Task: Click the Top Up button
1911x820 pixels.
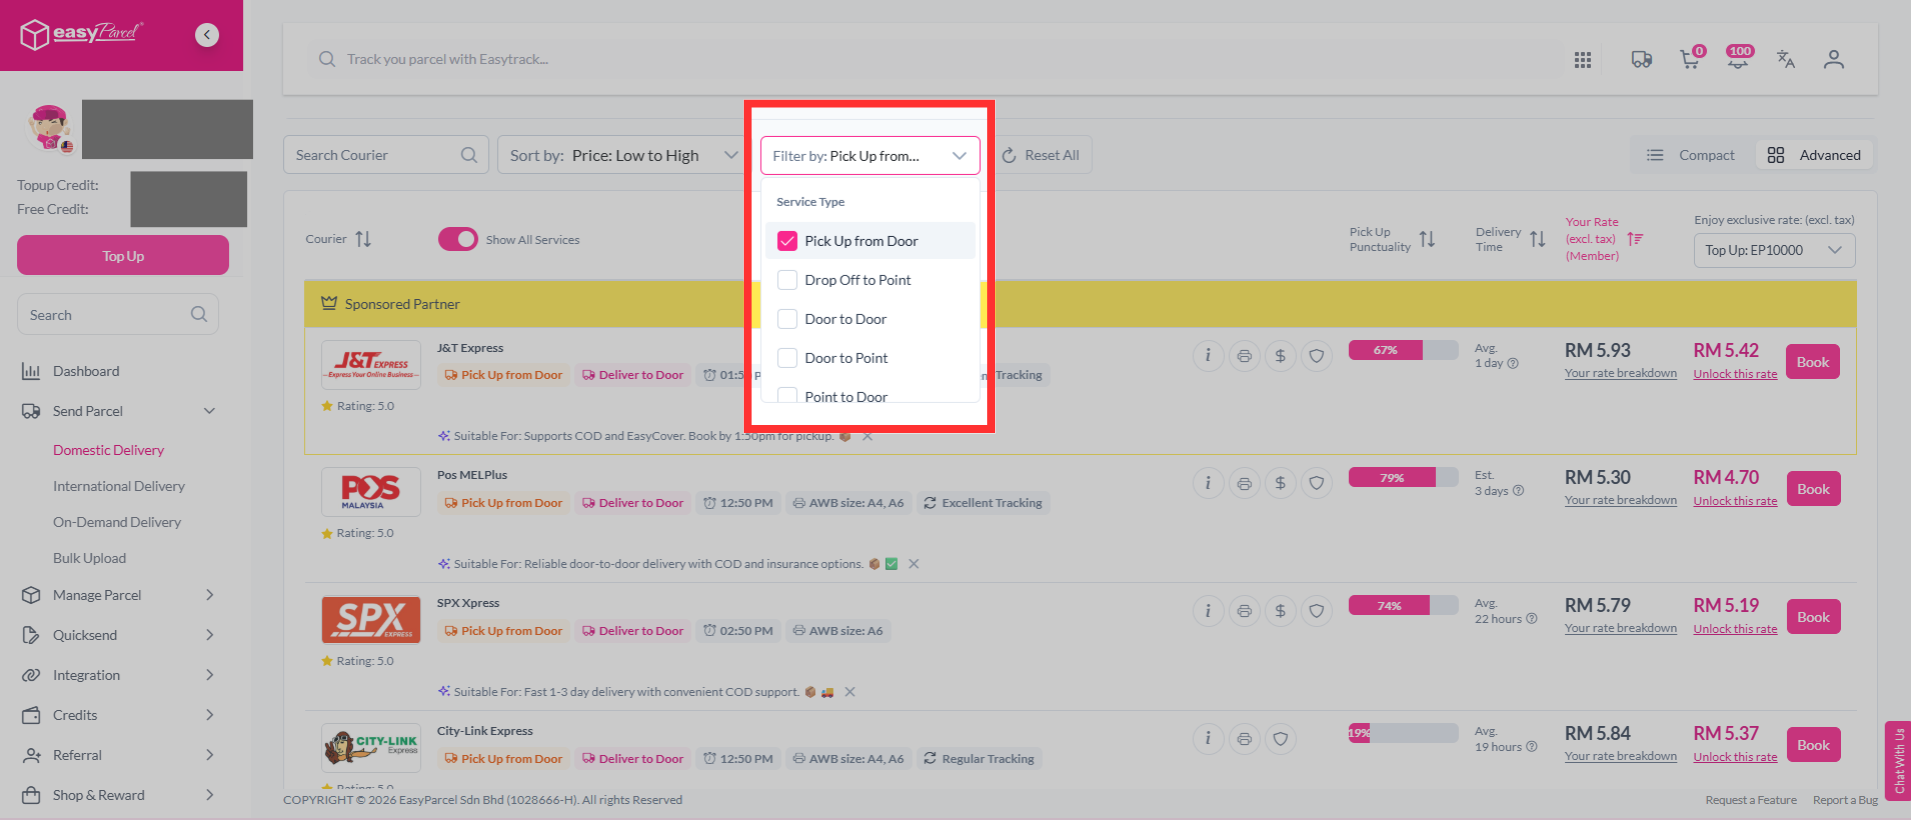Action: (x=123, y=256)
